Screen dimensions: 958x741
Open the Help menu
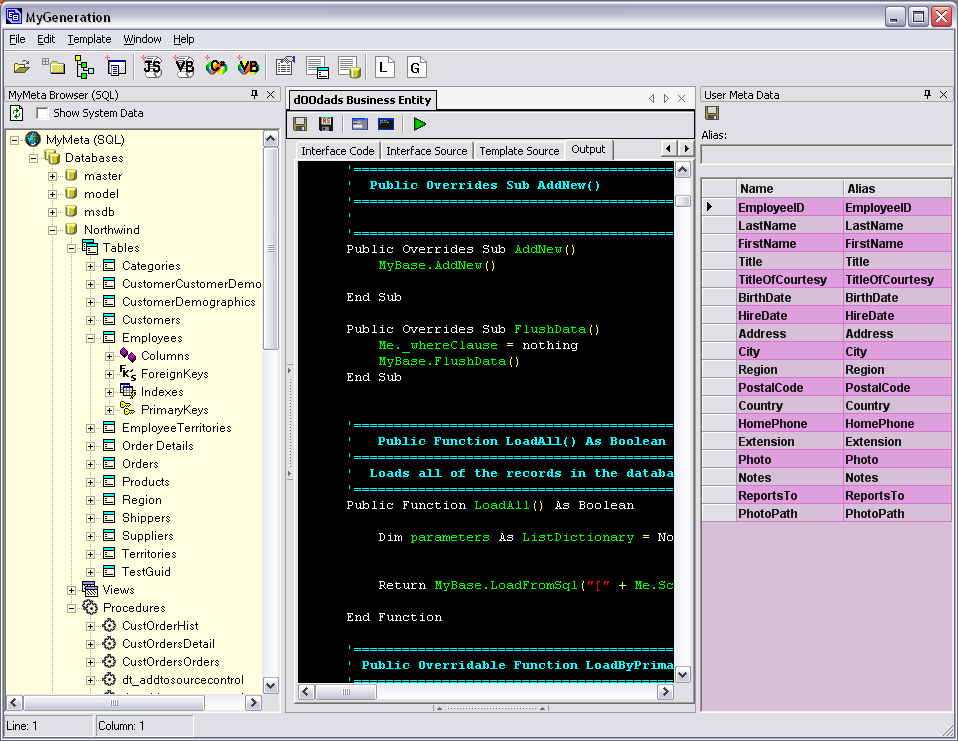(183, 39)
